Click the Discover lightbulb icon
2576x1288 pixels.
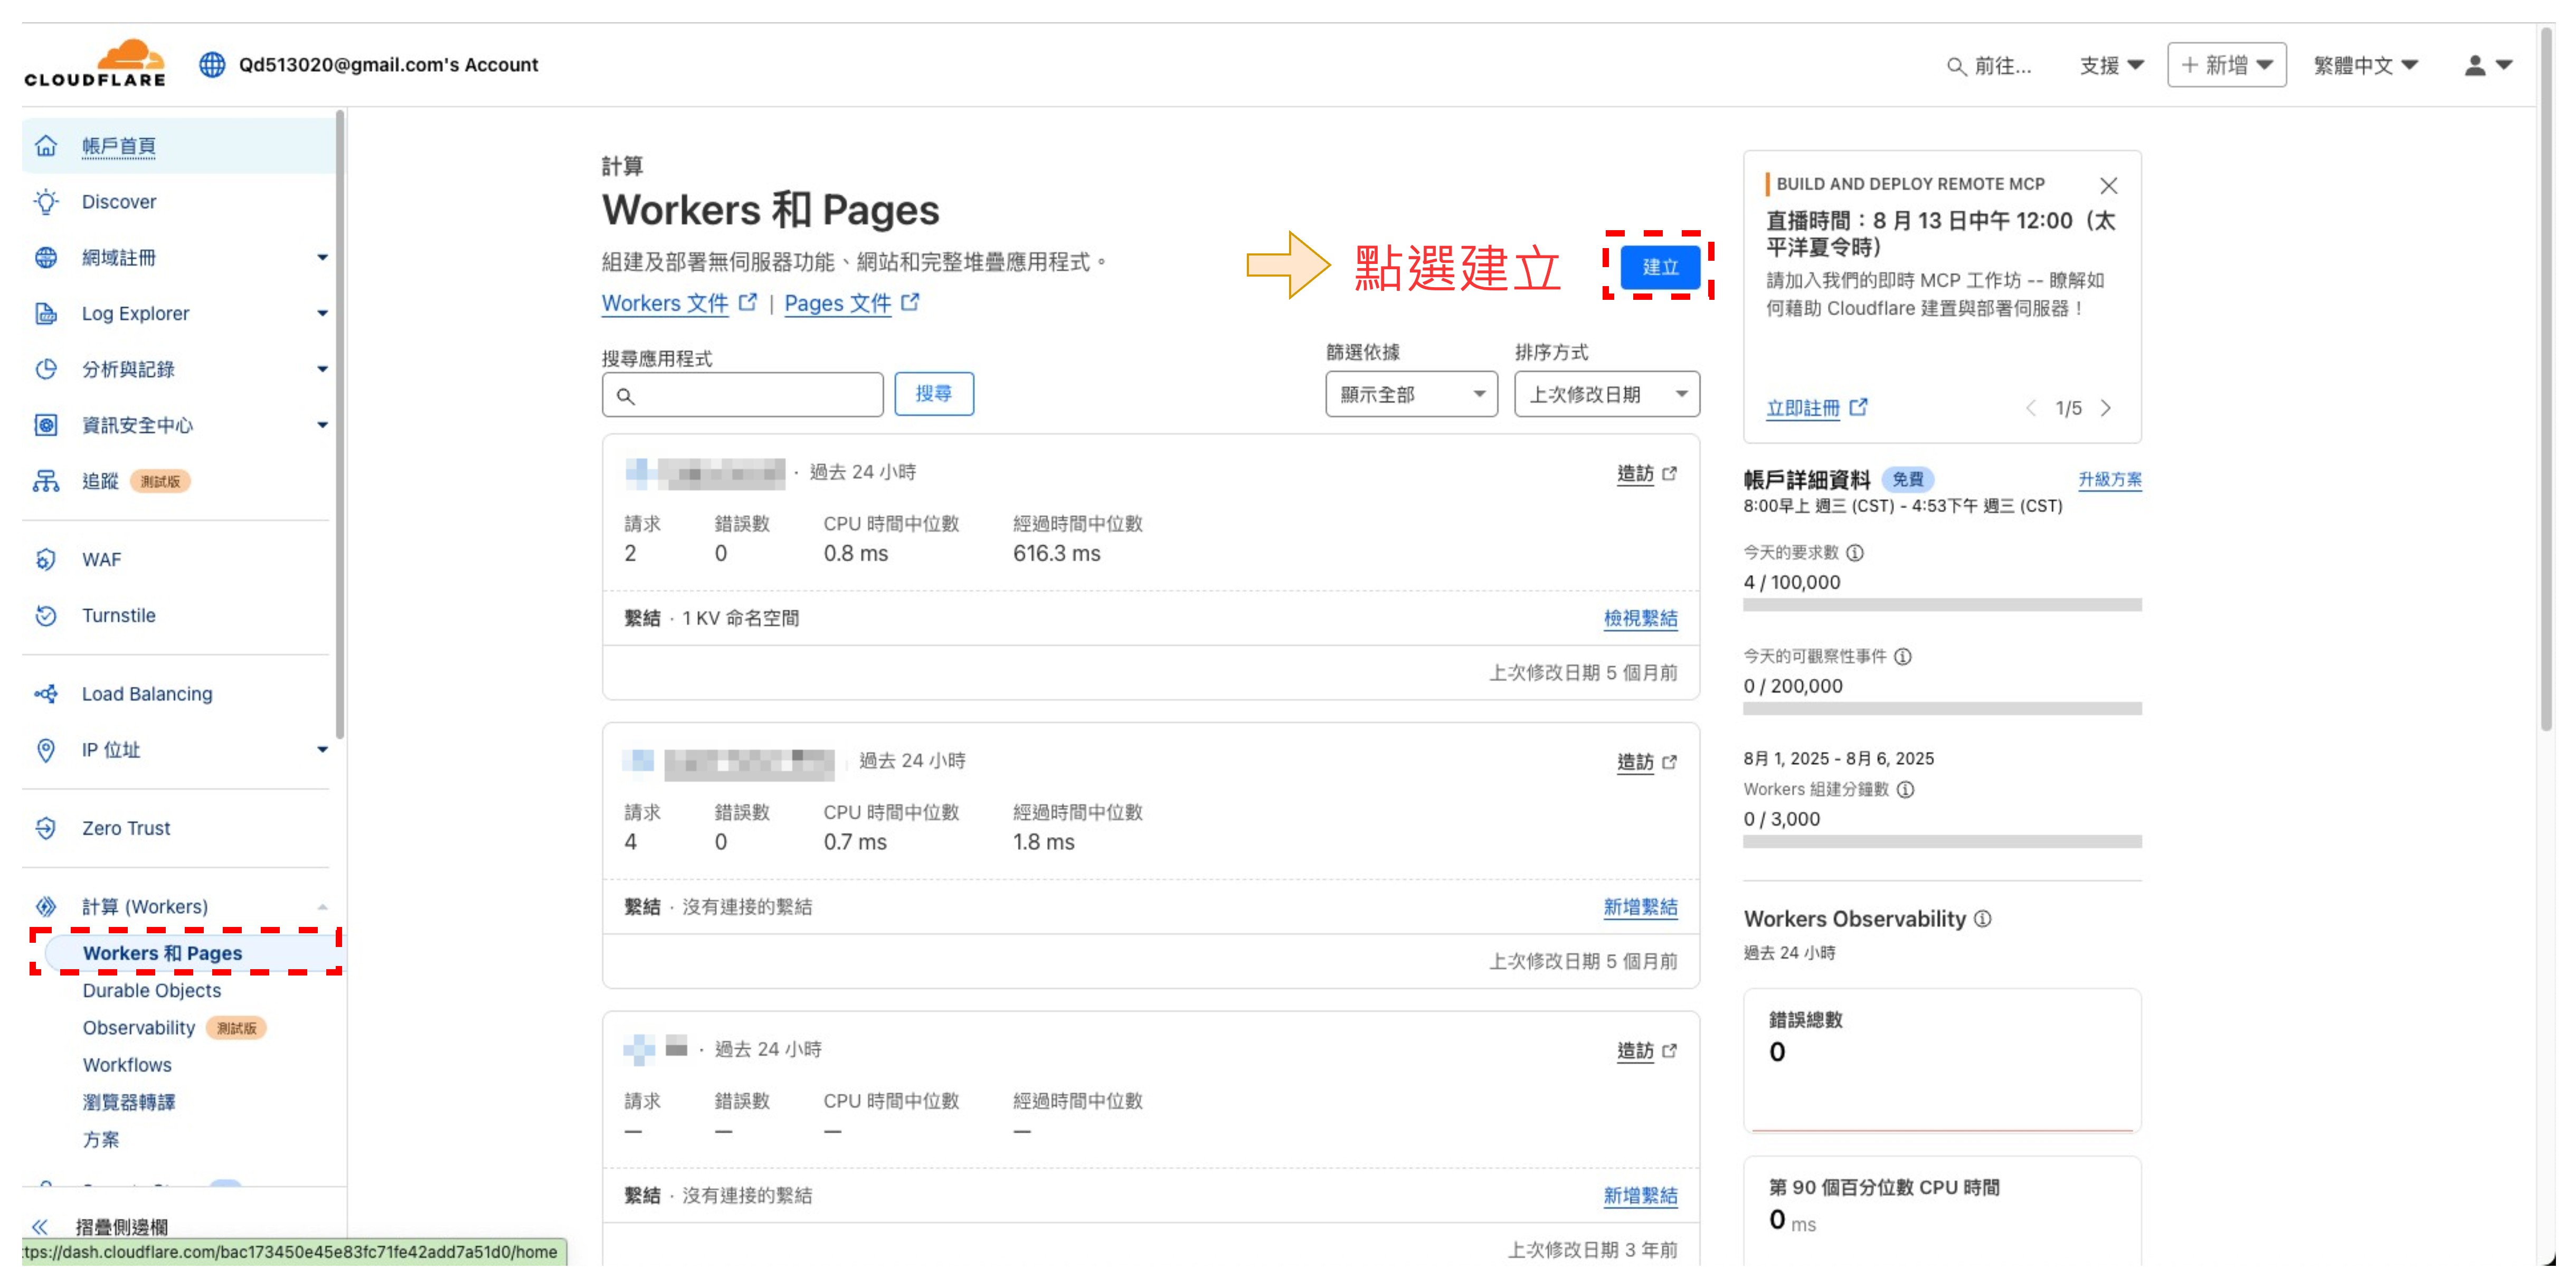(x=46, y=202)
